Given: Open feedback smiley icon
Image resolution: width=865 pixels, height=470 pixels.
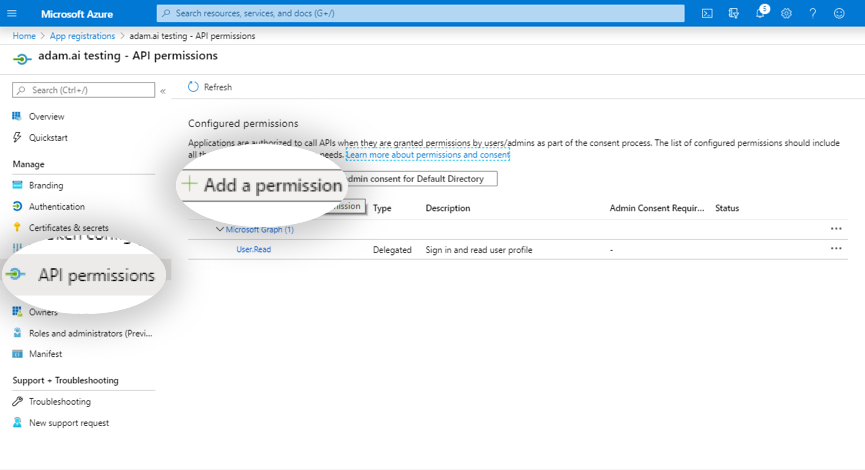Looking at the screenshot, I should pos(839,13).
